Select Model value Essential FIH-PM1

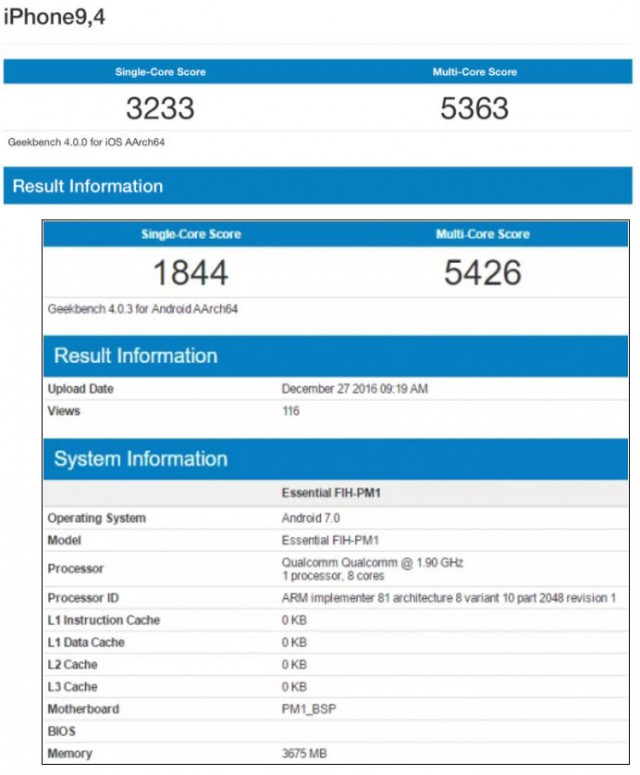pyautogui.click(x=330, y=541)
